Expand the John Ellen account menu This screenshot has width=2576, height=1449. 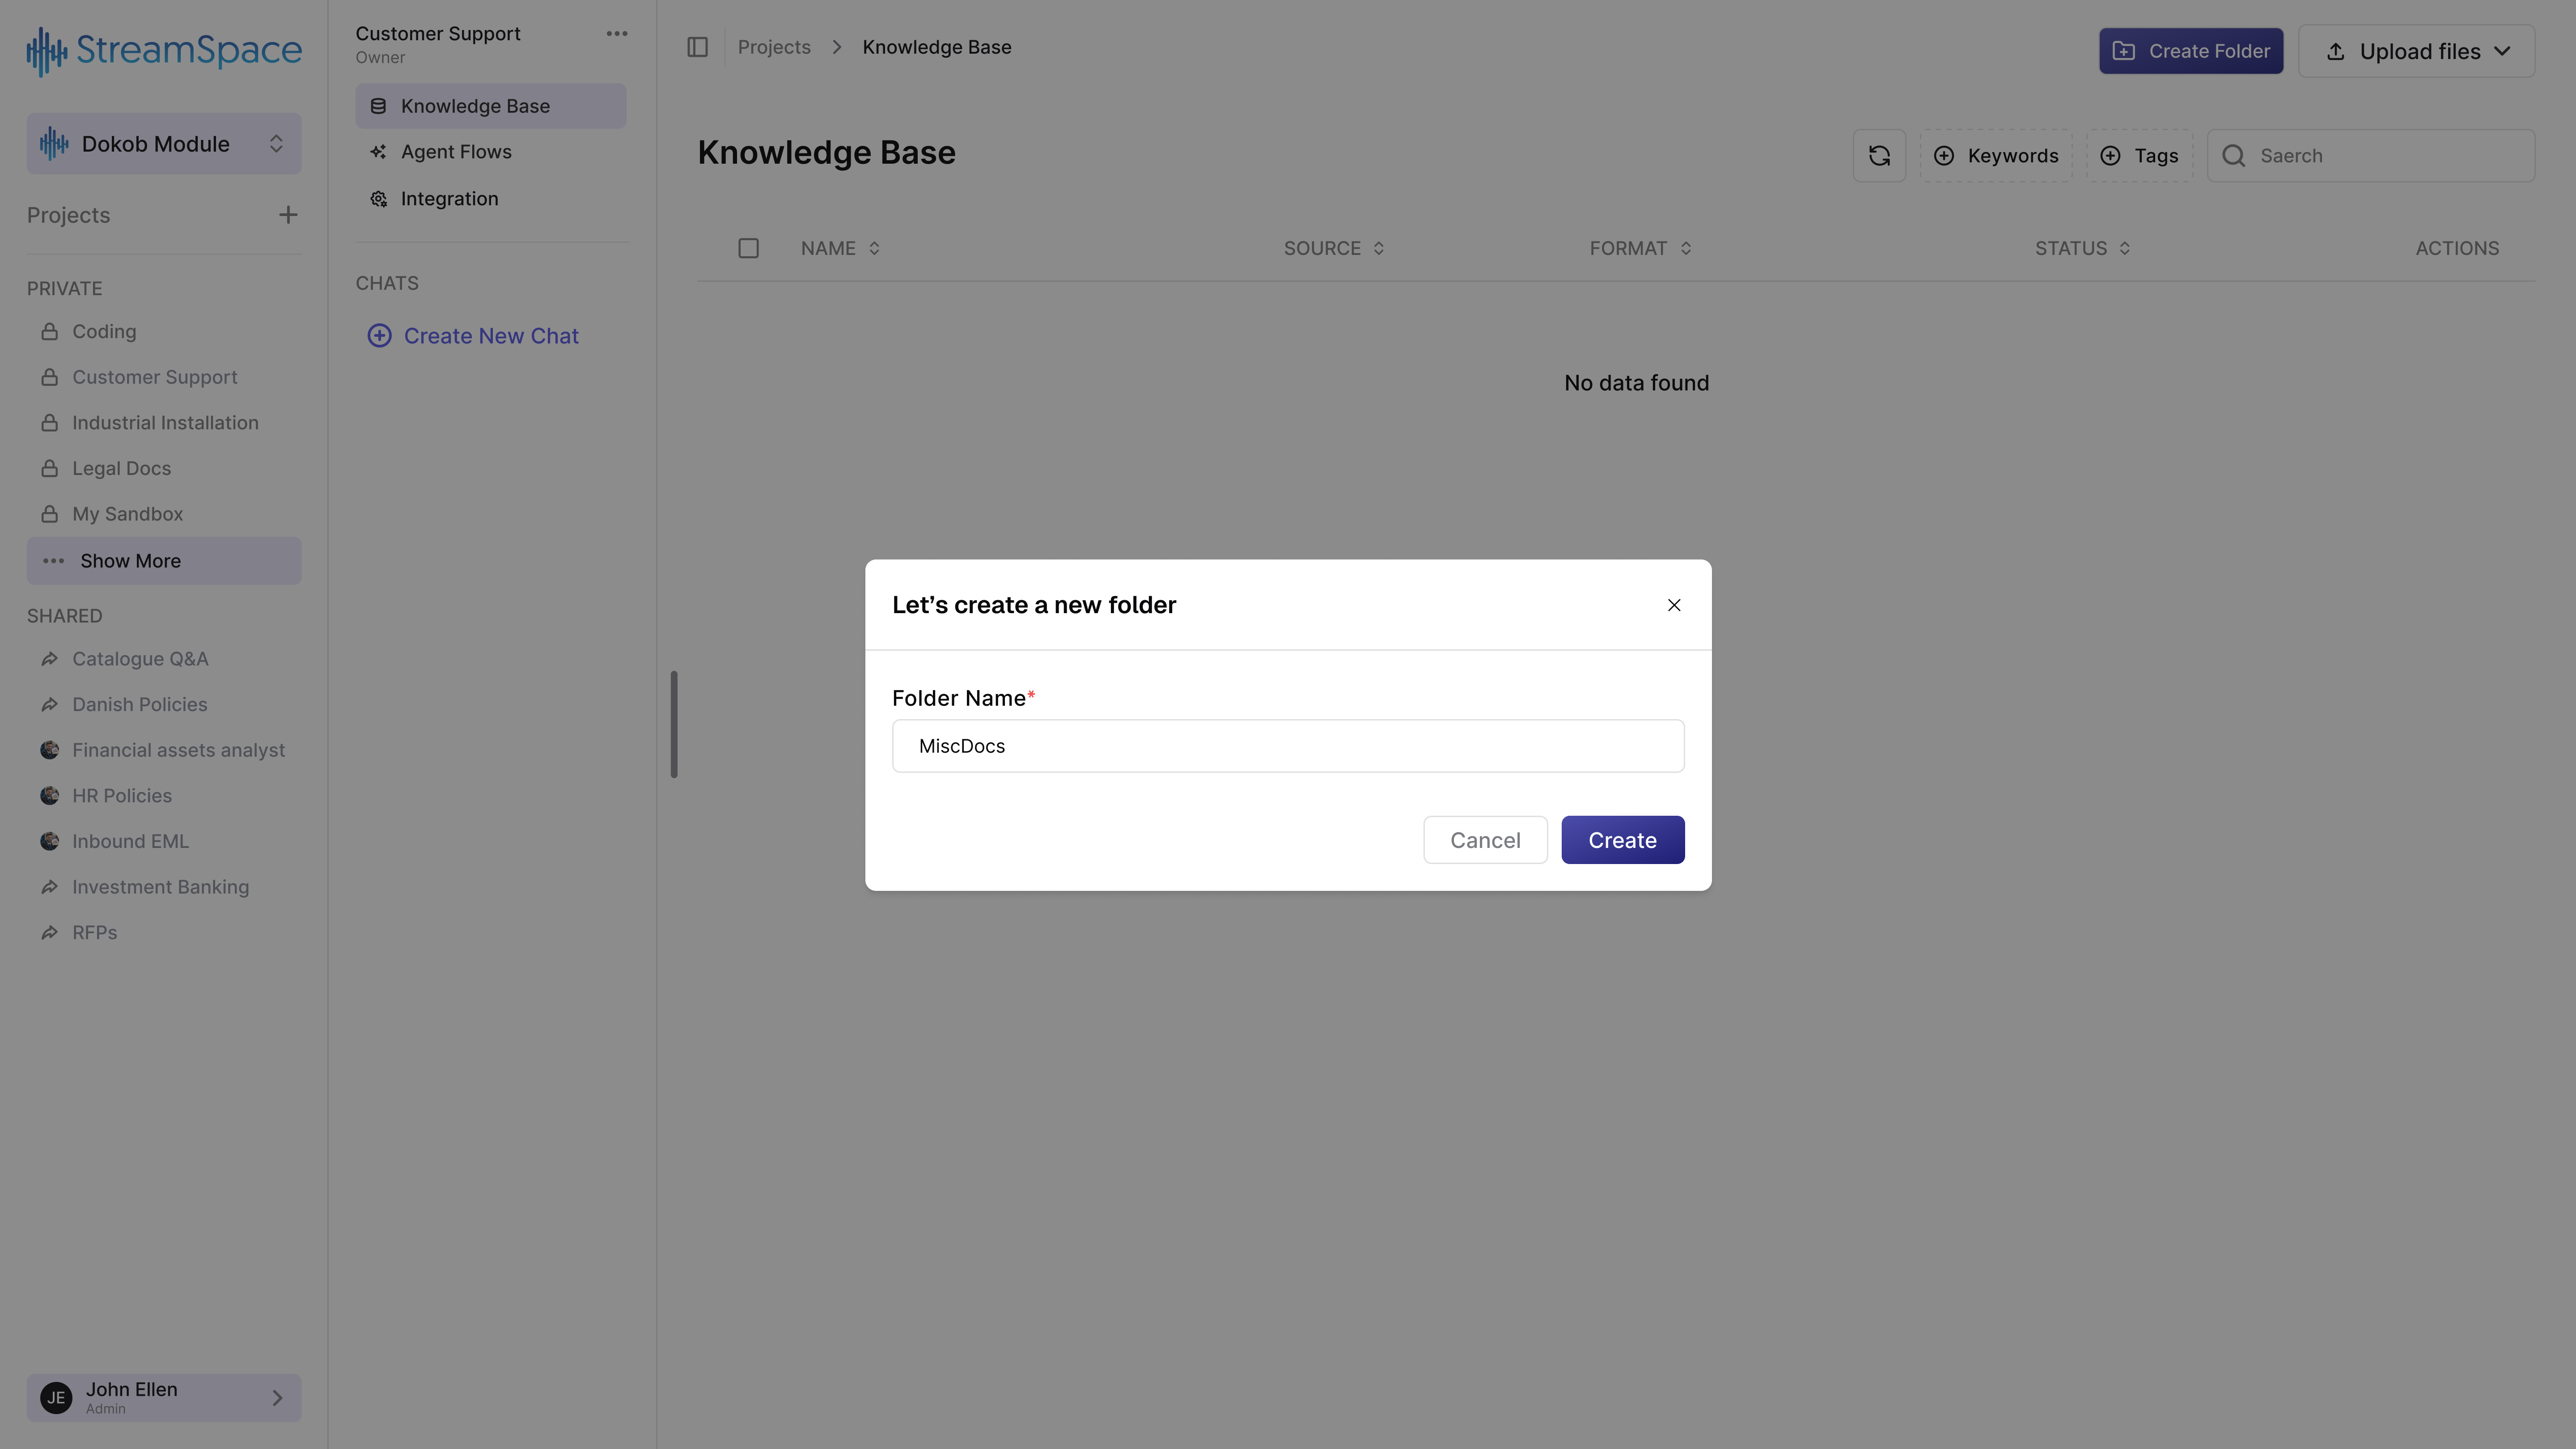[164, 1398]
